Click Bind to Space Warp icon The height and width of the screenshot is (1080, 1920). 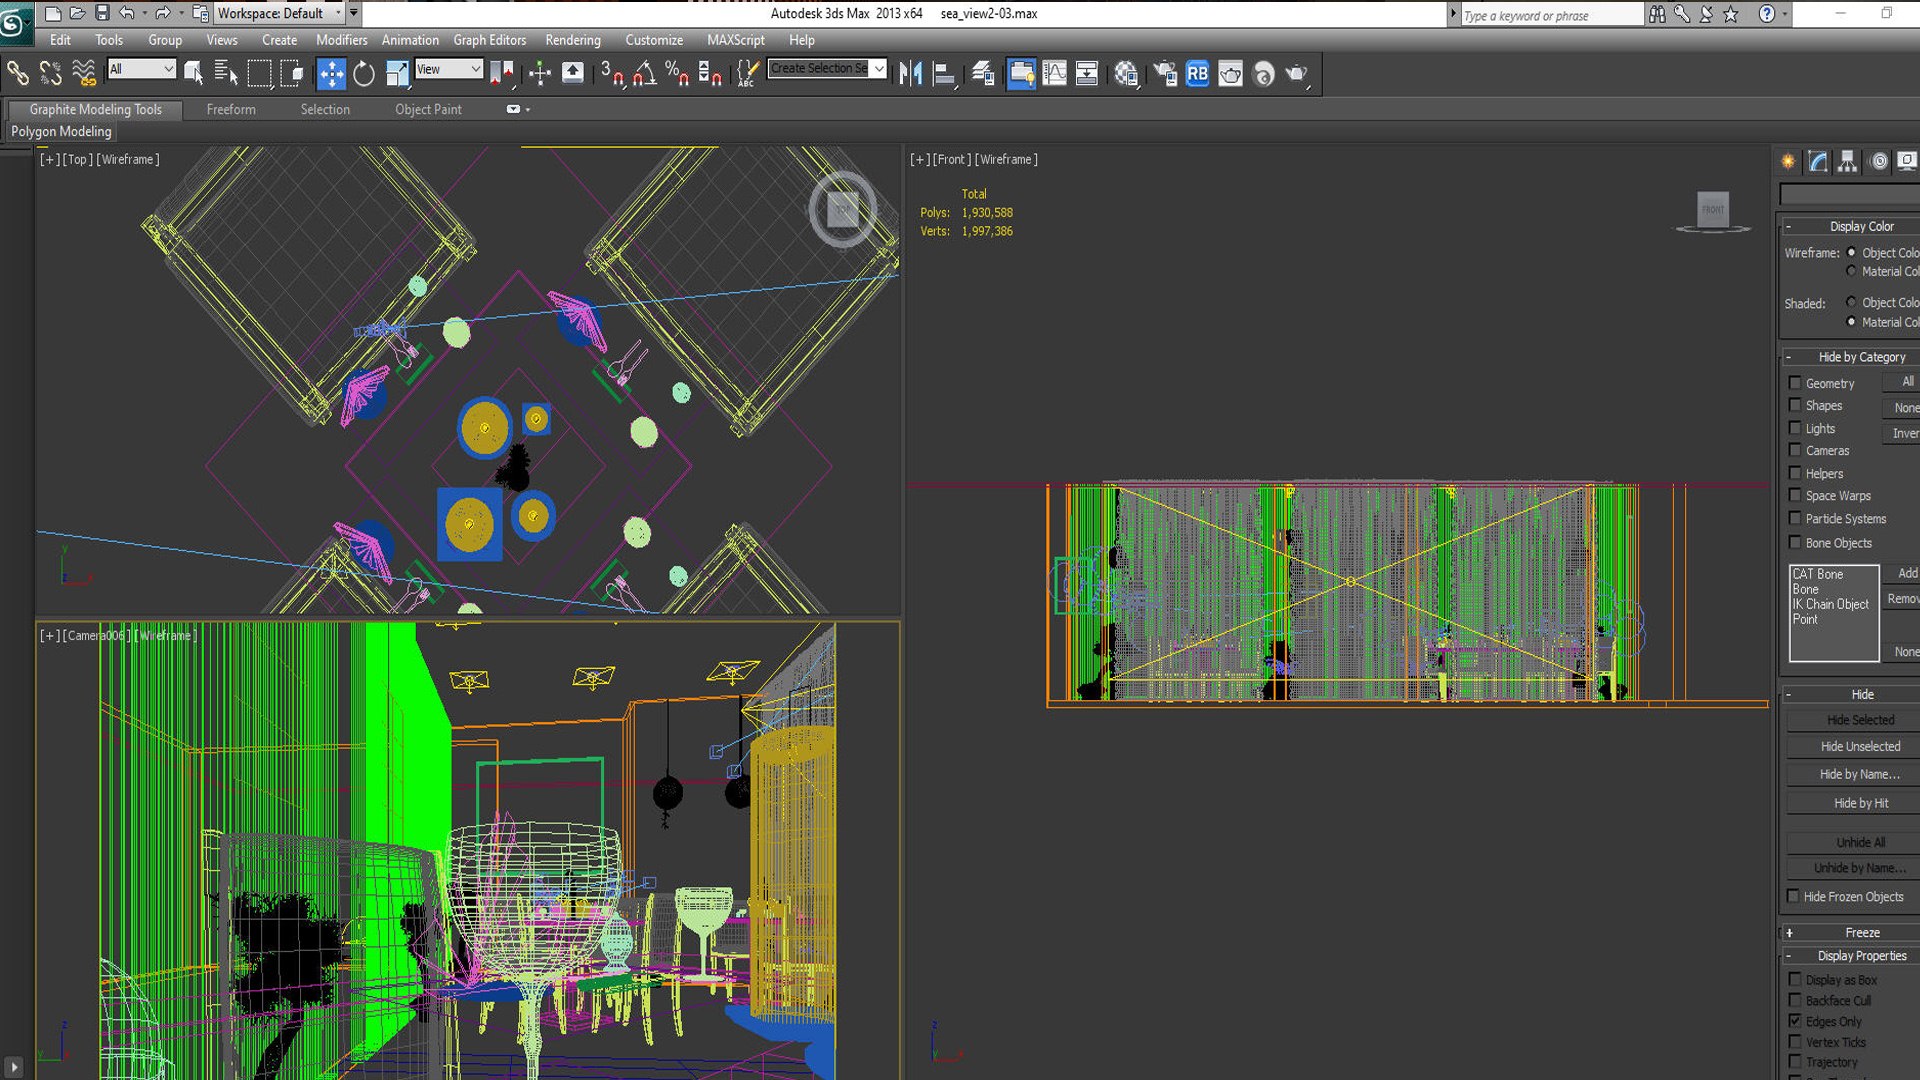84,73
